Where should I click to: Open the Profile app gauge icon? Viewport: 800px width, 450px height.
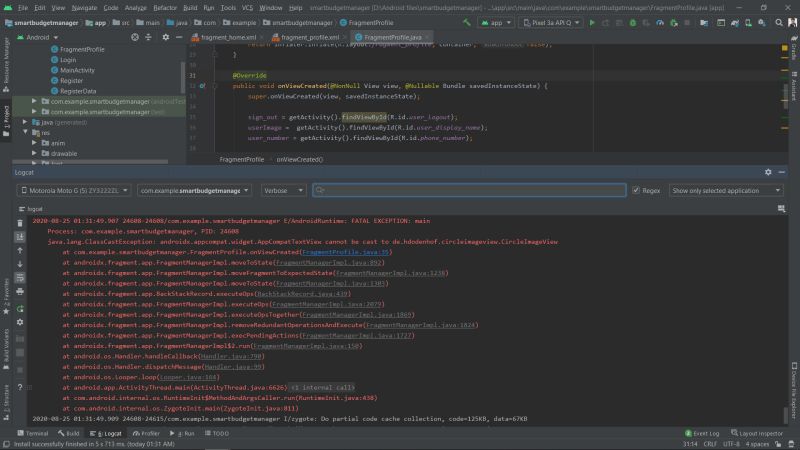point(660,23)
